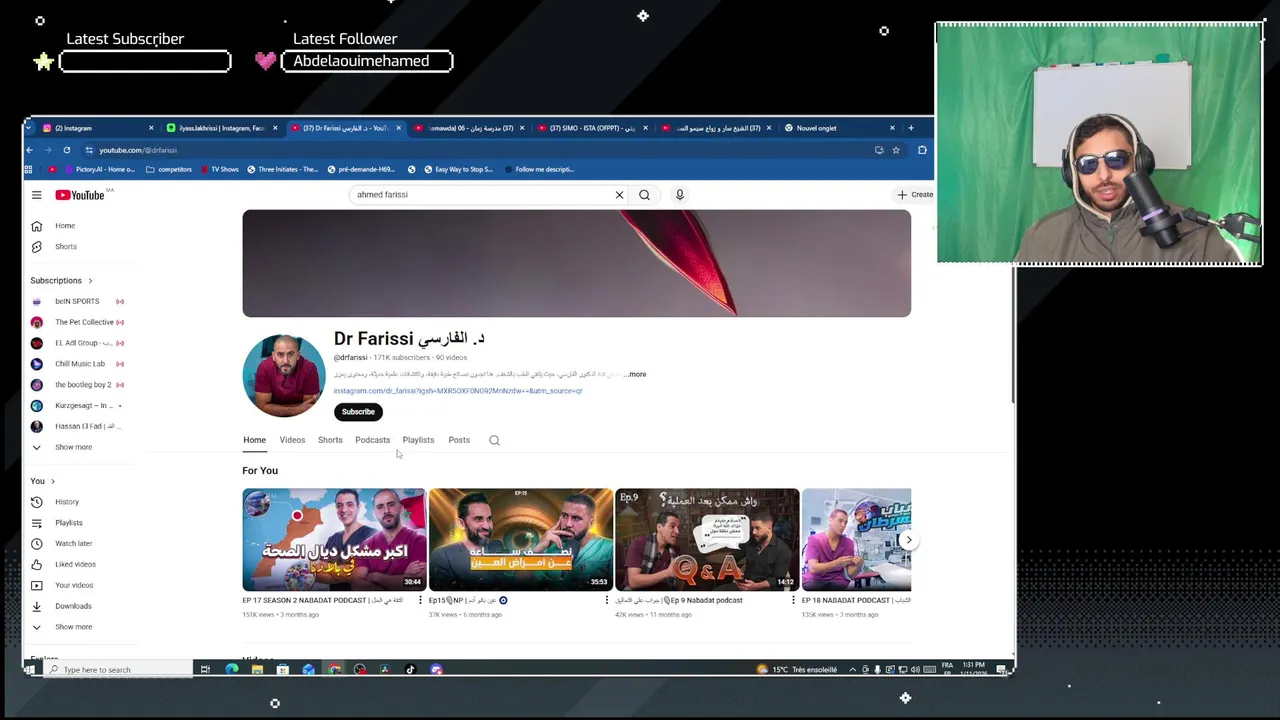Open TikTok from the taskbar
The height and width of the screenshot is (720, 1280).
[410, 670]
